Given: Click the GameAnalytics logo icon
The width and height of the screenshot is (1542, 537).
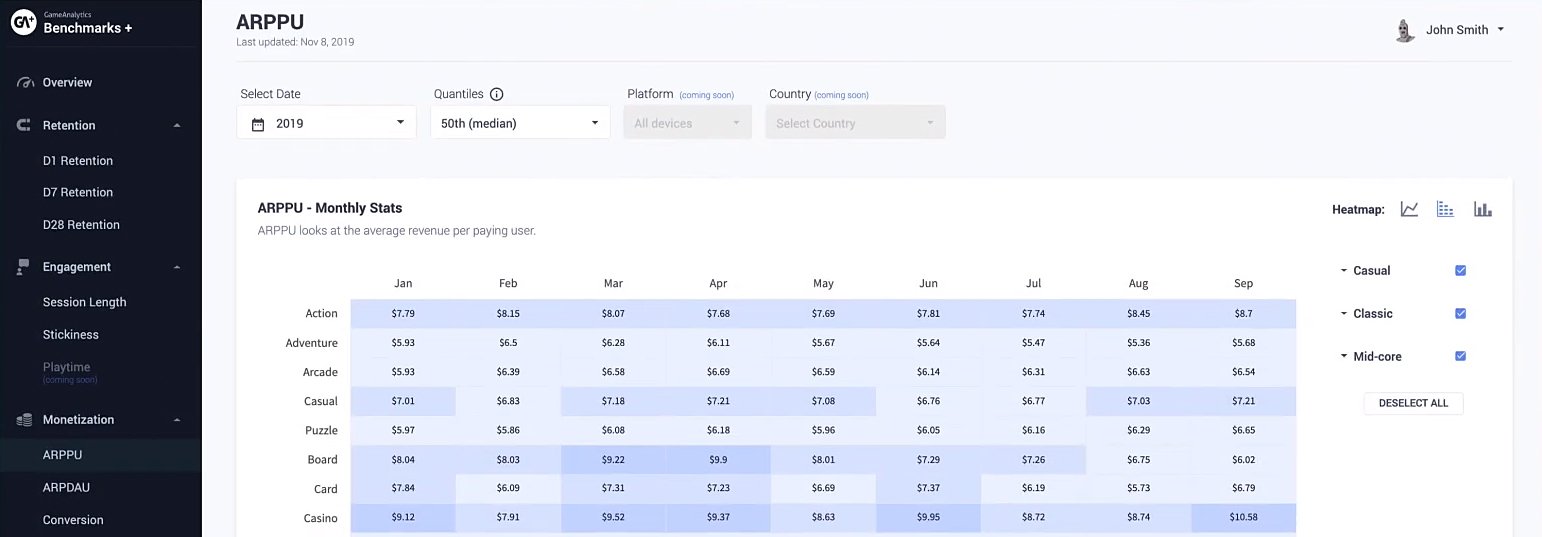Looking at the screenshot, I should point(23,23).
